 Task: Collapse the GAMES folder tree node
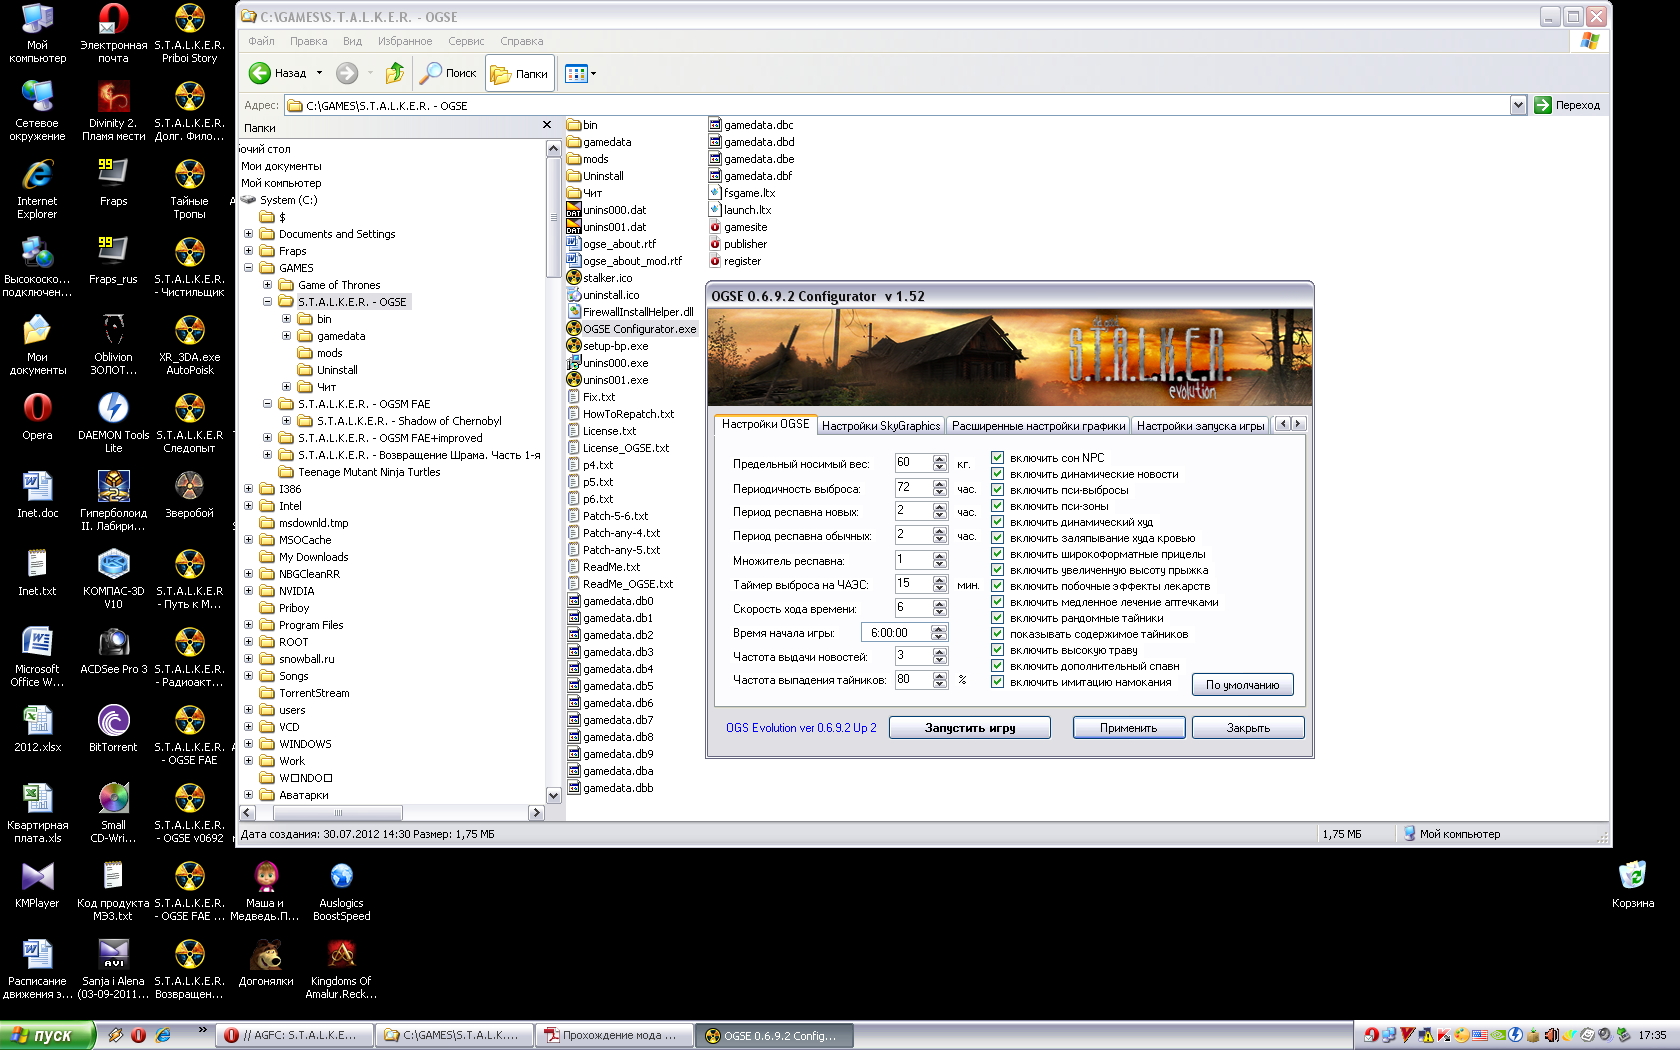[x=248, y=268]
